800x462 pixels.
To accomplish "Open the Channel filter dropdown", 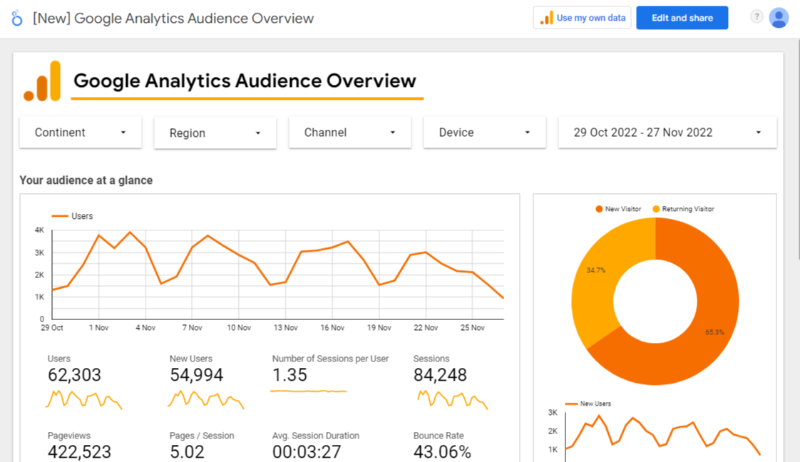I will (350, 133).
